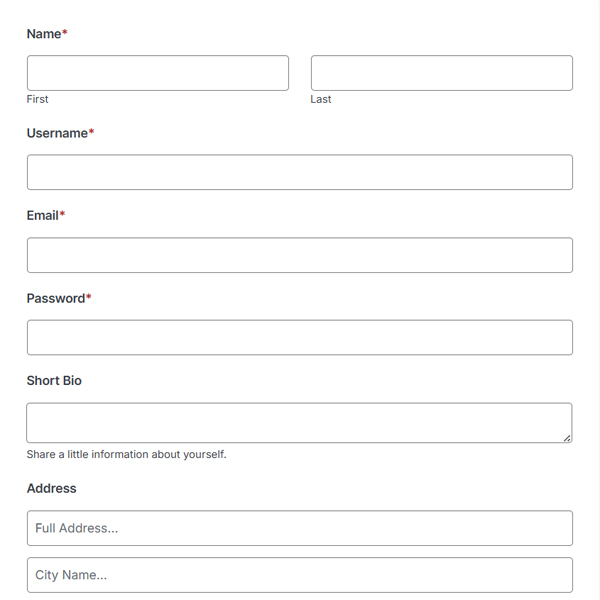The height and width of the screenshot is (600, 600).
Task: Click the red asterisk beside Password
Action: [88, 297]
